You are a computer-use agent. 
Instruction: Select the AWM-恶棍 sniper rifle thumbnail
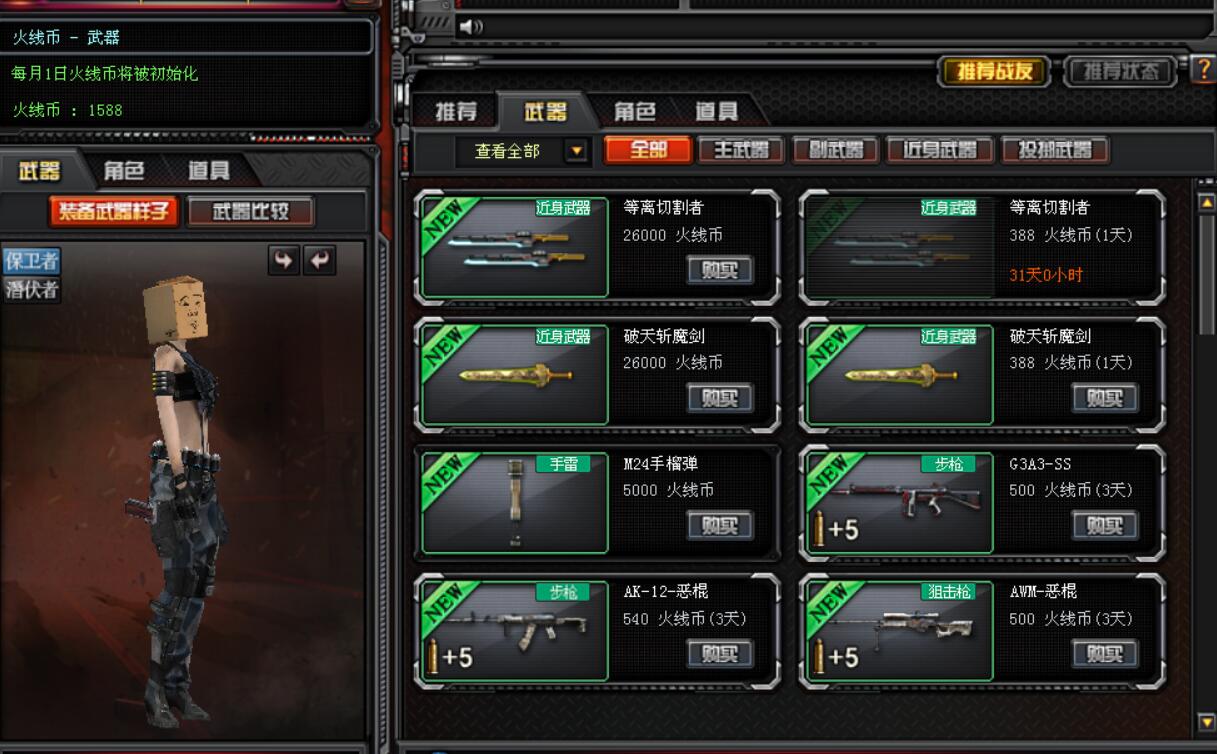tap(900, 630)
